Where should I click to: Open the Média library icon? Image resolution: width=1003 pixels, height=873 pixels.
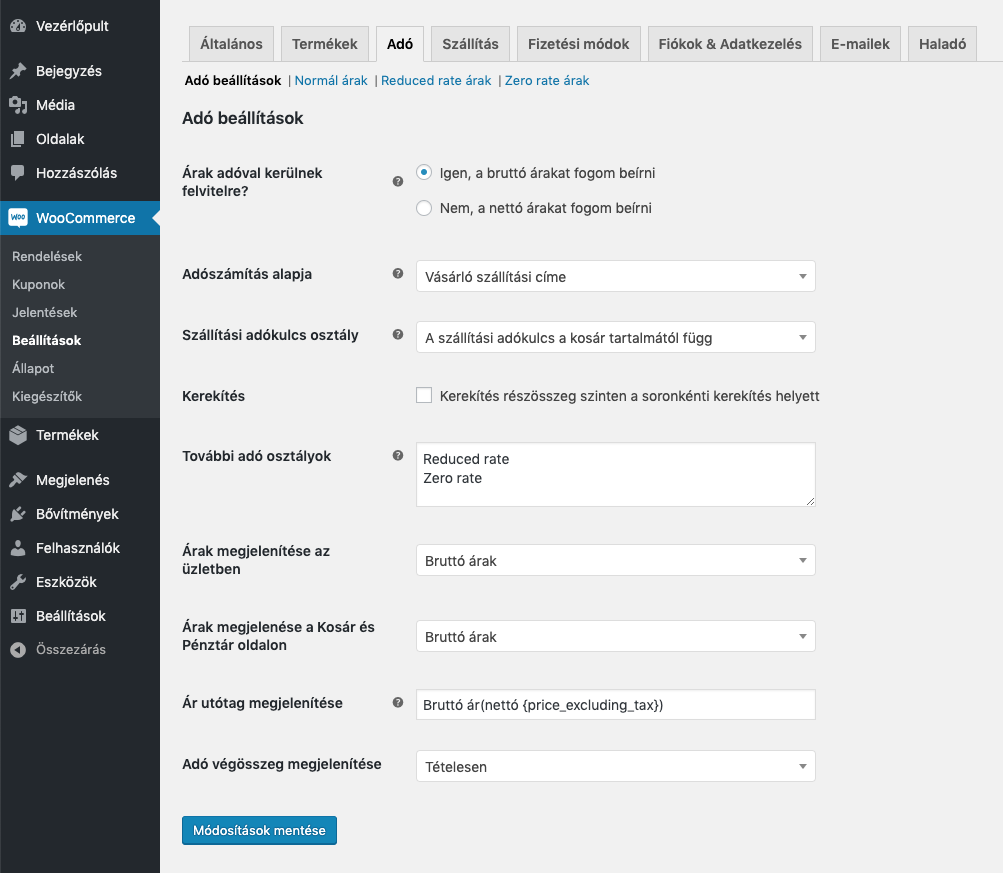click(x=16, y=104)
